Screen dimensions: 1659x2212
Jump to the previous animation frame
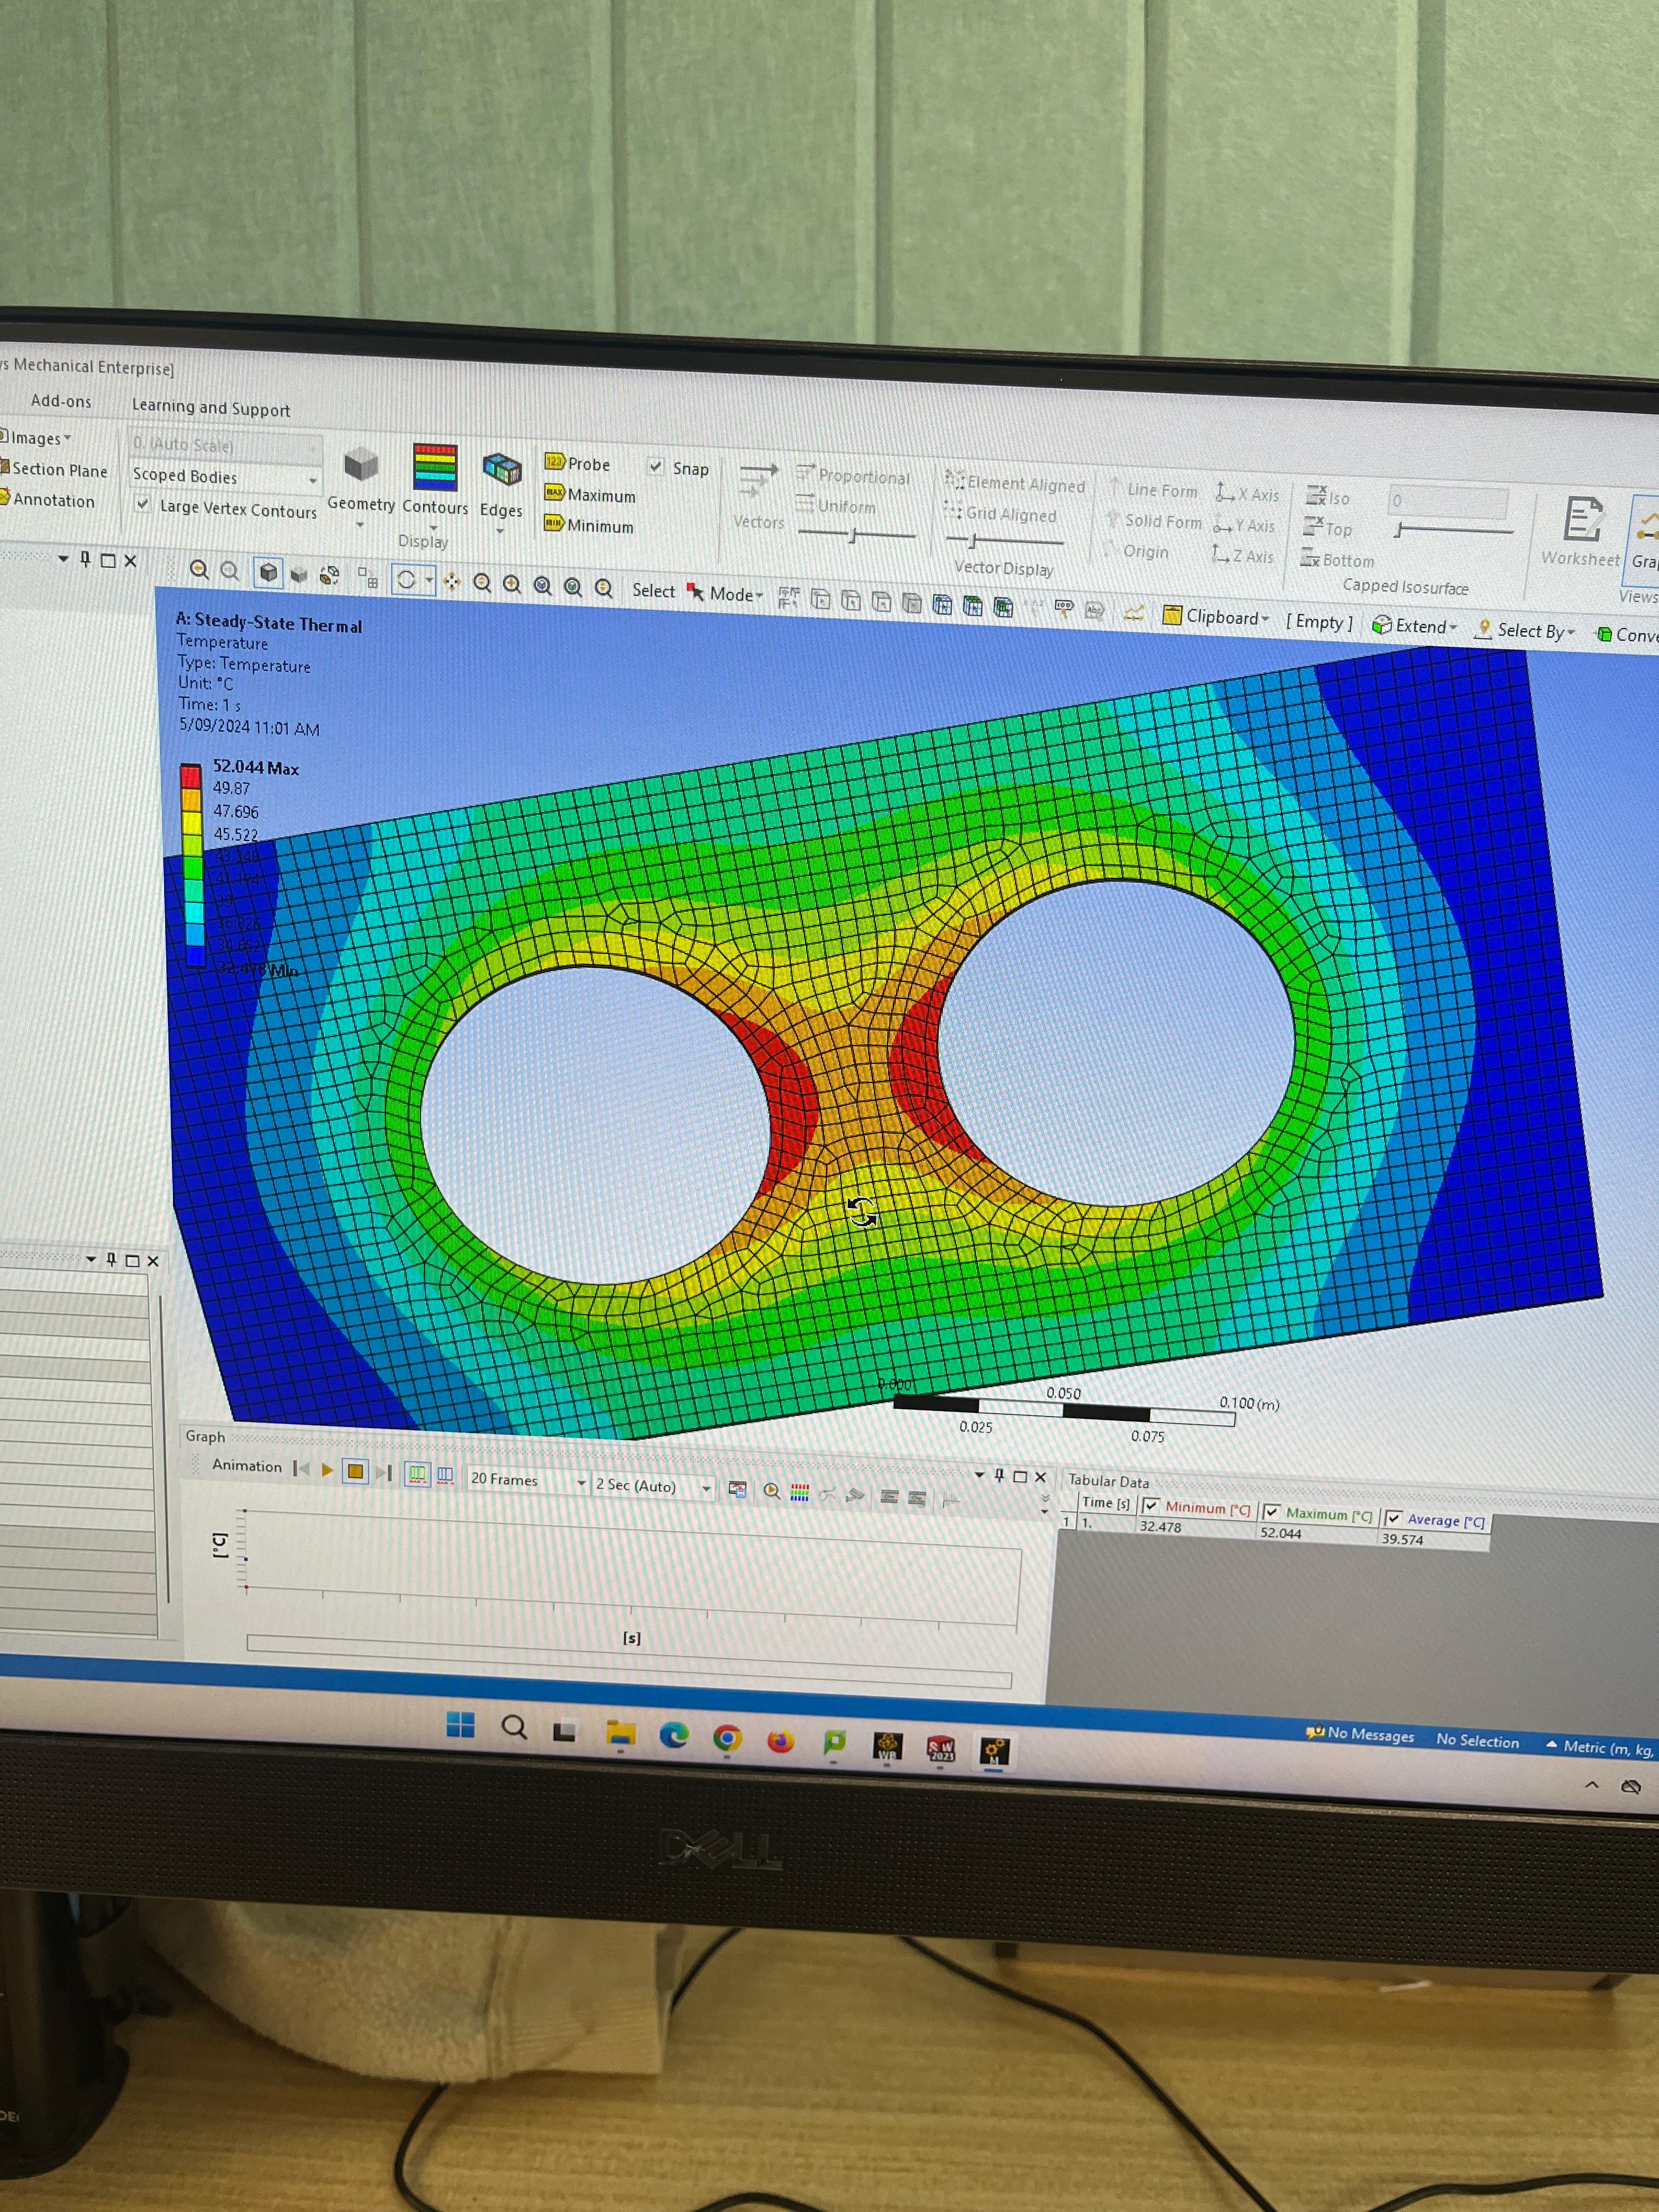coord(301,1468)
